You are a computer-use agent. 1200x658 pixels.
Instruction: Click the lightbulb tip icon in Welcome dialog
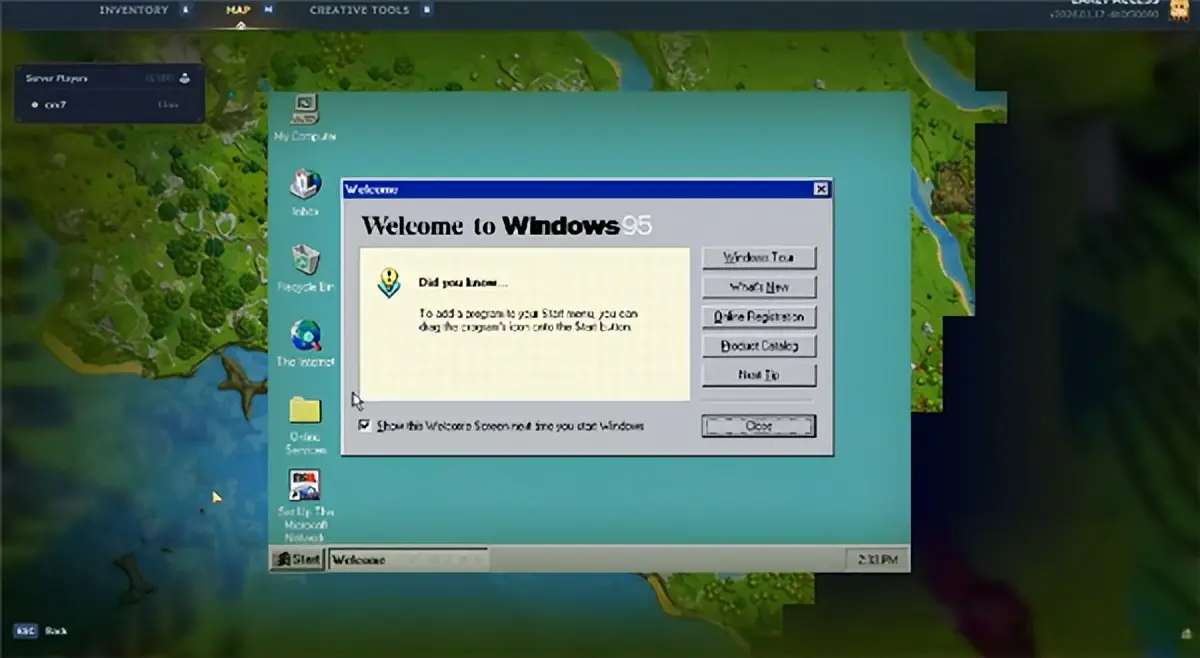389,282
